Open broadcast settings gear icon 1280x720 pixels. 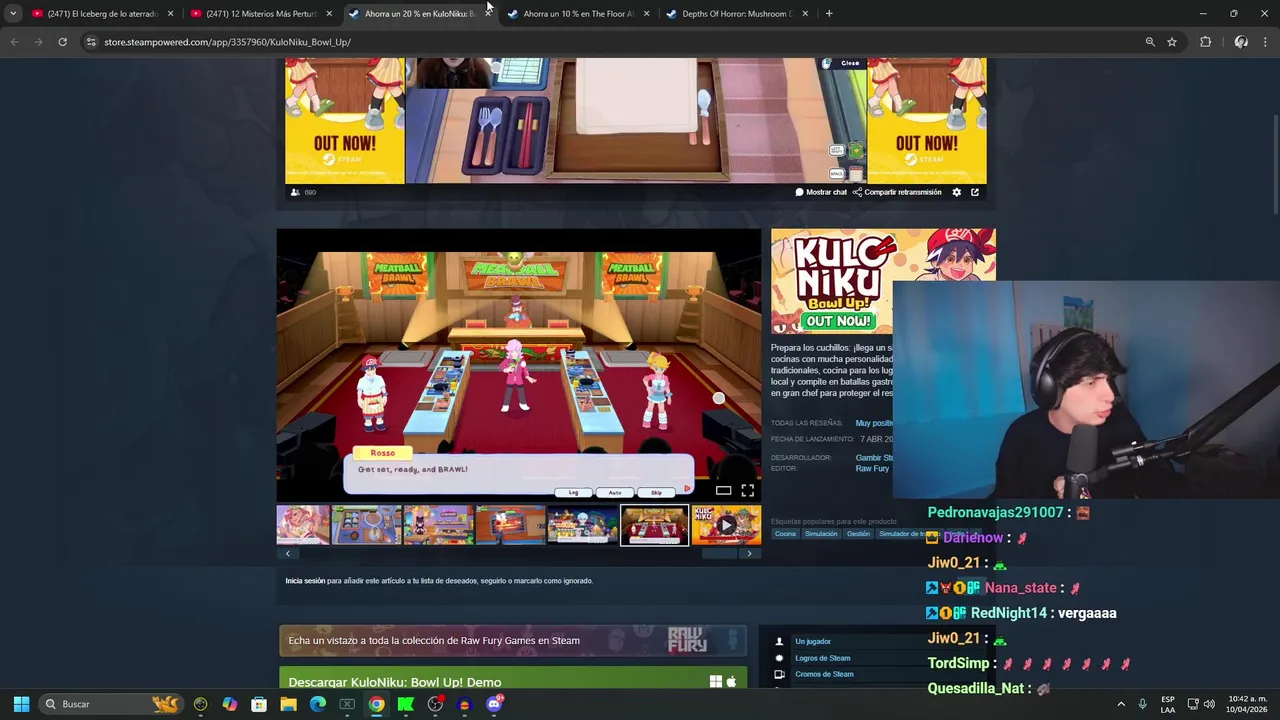(957, 192)
